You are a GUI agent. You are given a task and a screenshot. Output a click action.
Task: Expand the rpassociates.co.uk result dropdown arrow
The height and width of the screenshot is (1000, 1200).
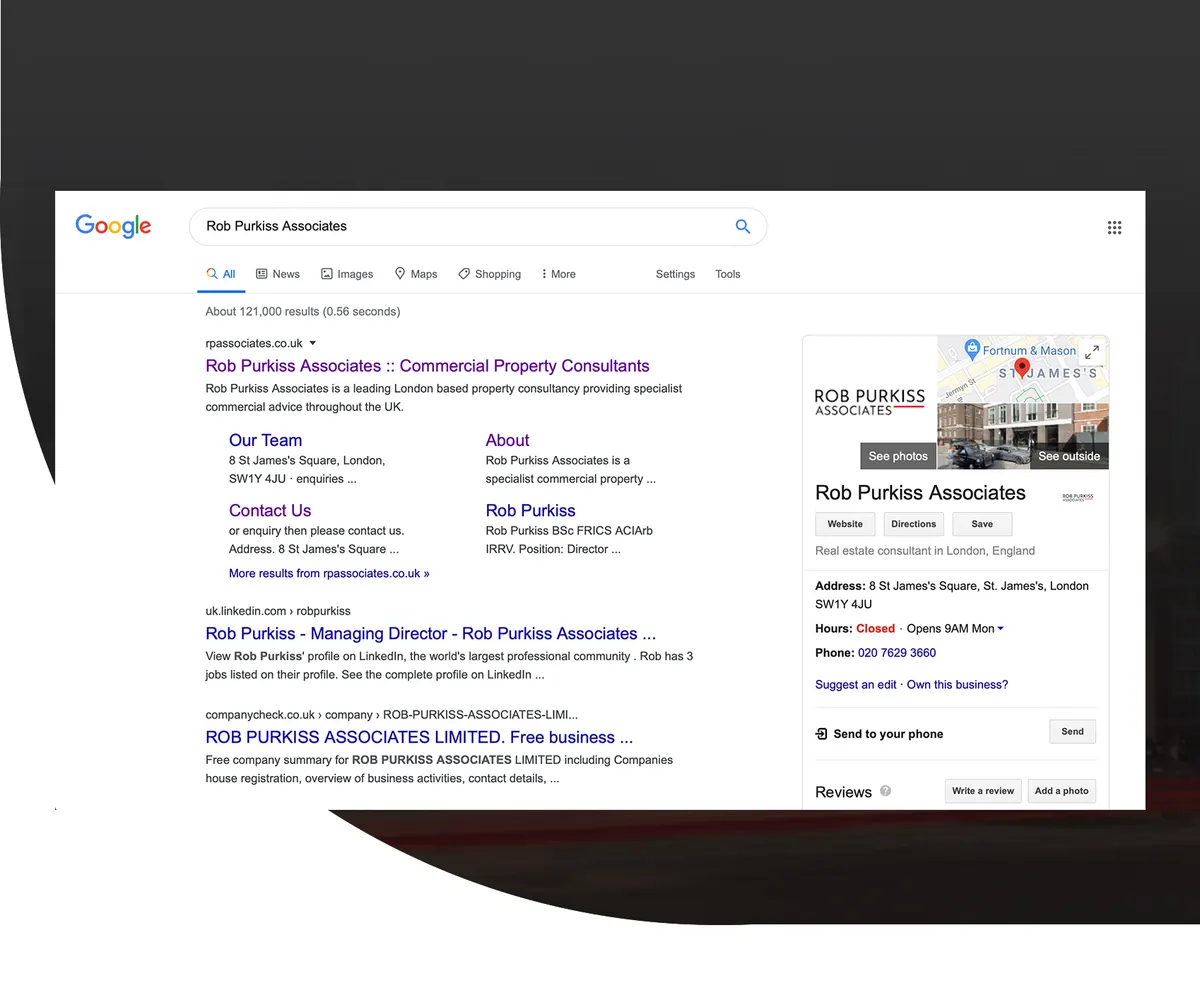[313, 343]
